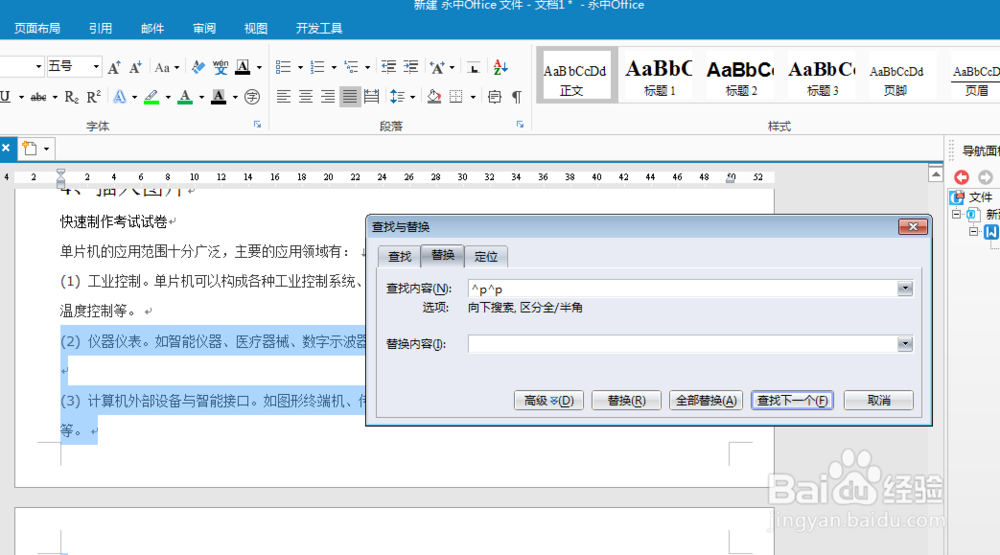This screenshot has width=1000, height=555.
Task: Click the red back arrow in navigation panel
Action: tap(962, 177)
